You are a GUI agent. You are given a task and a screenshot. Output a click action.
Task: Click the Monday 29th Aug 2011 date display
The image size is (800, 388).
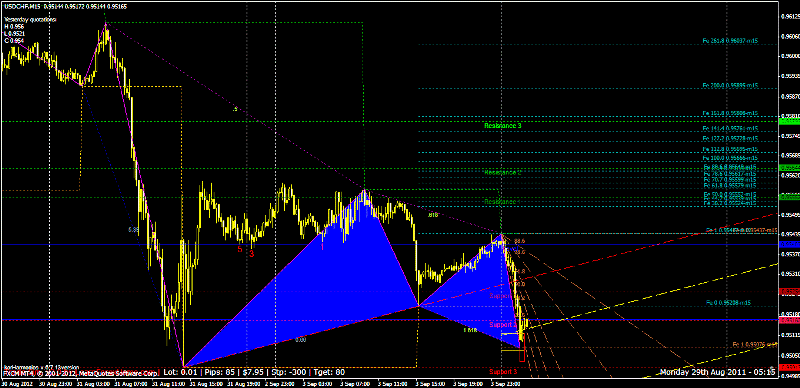(x=718, y=372)
